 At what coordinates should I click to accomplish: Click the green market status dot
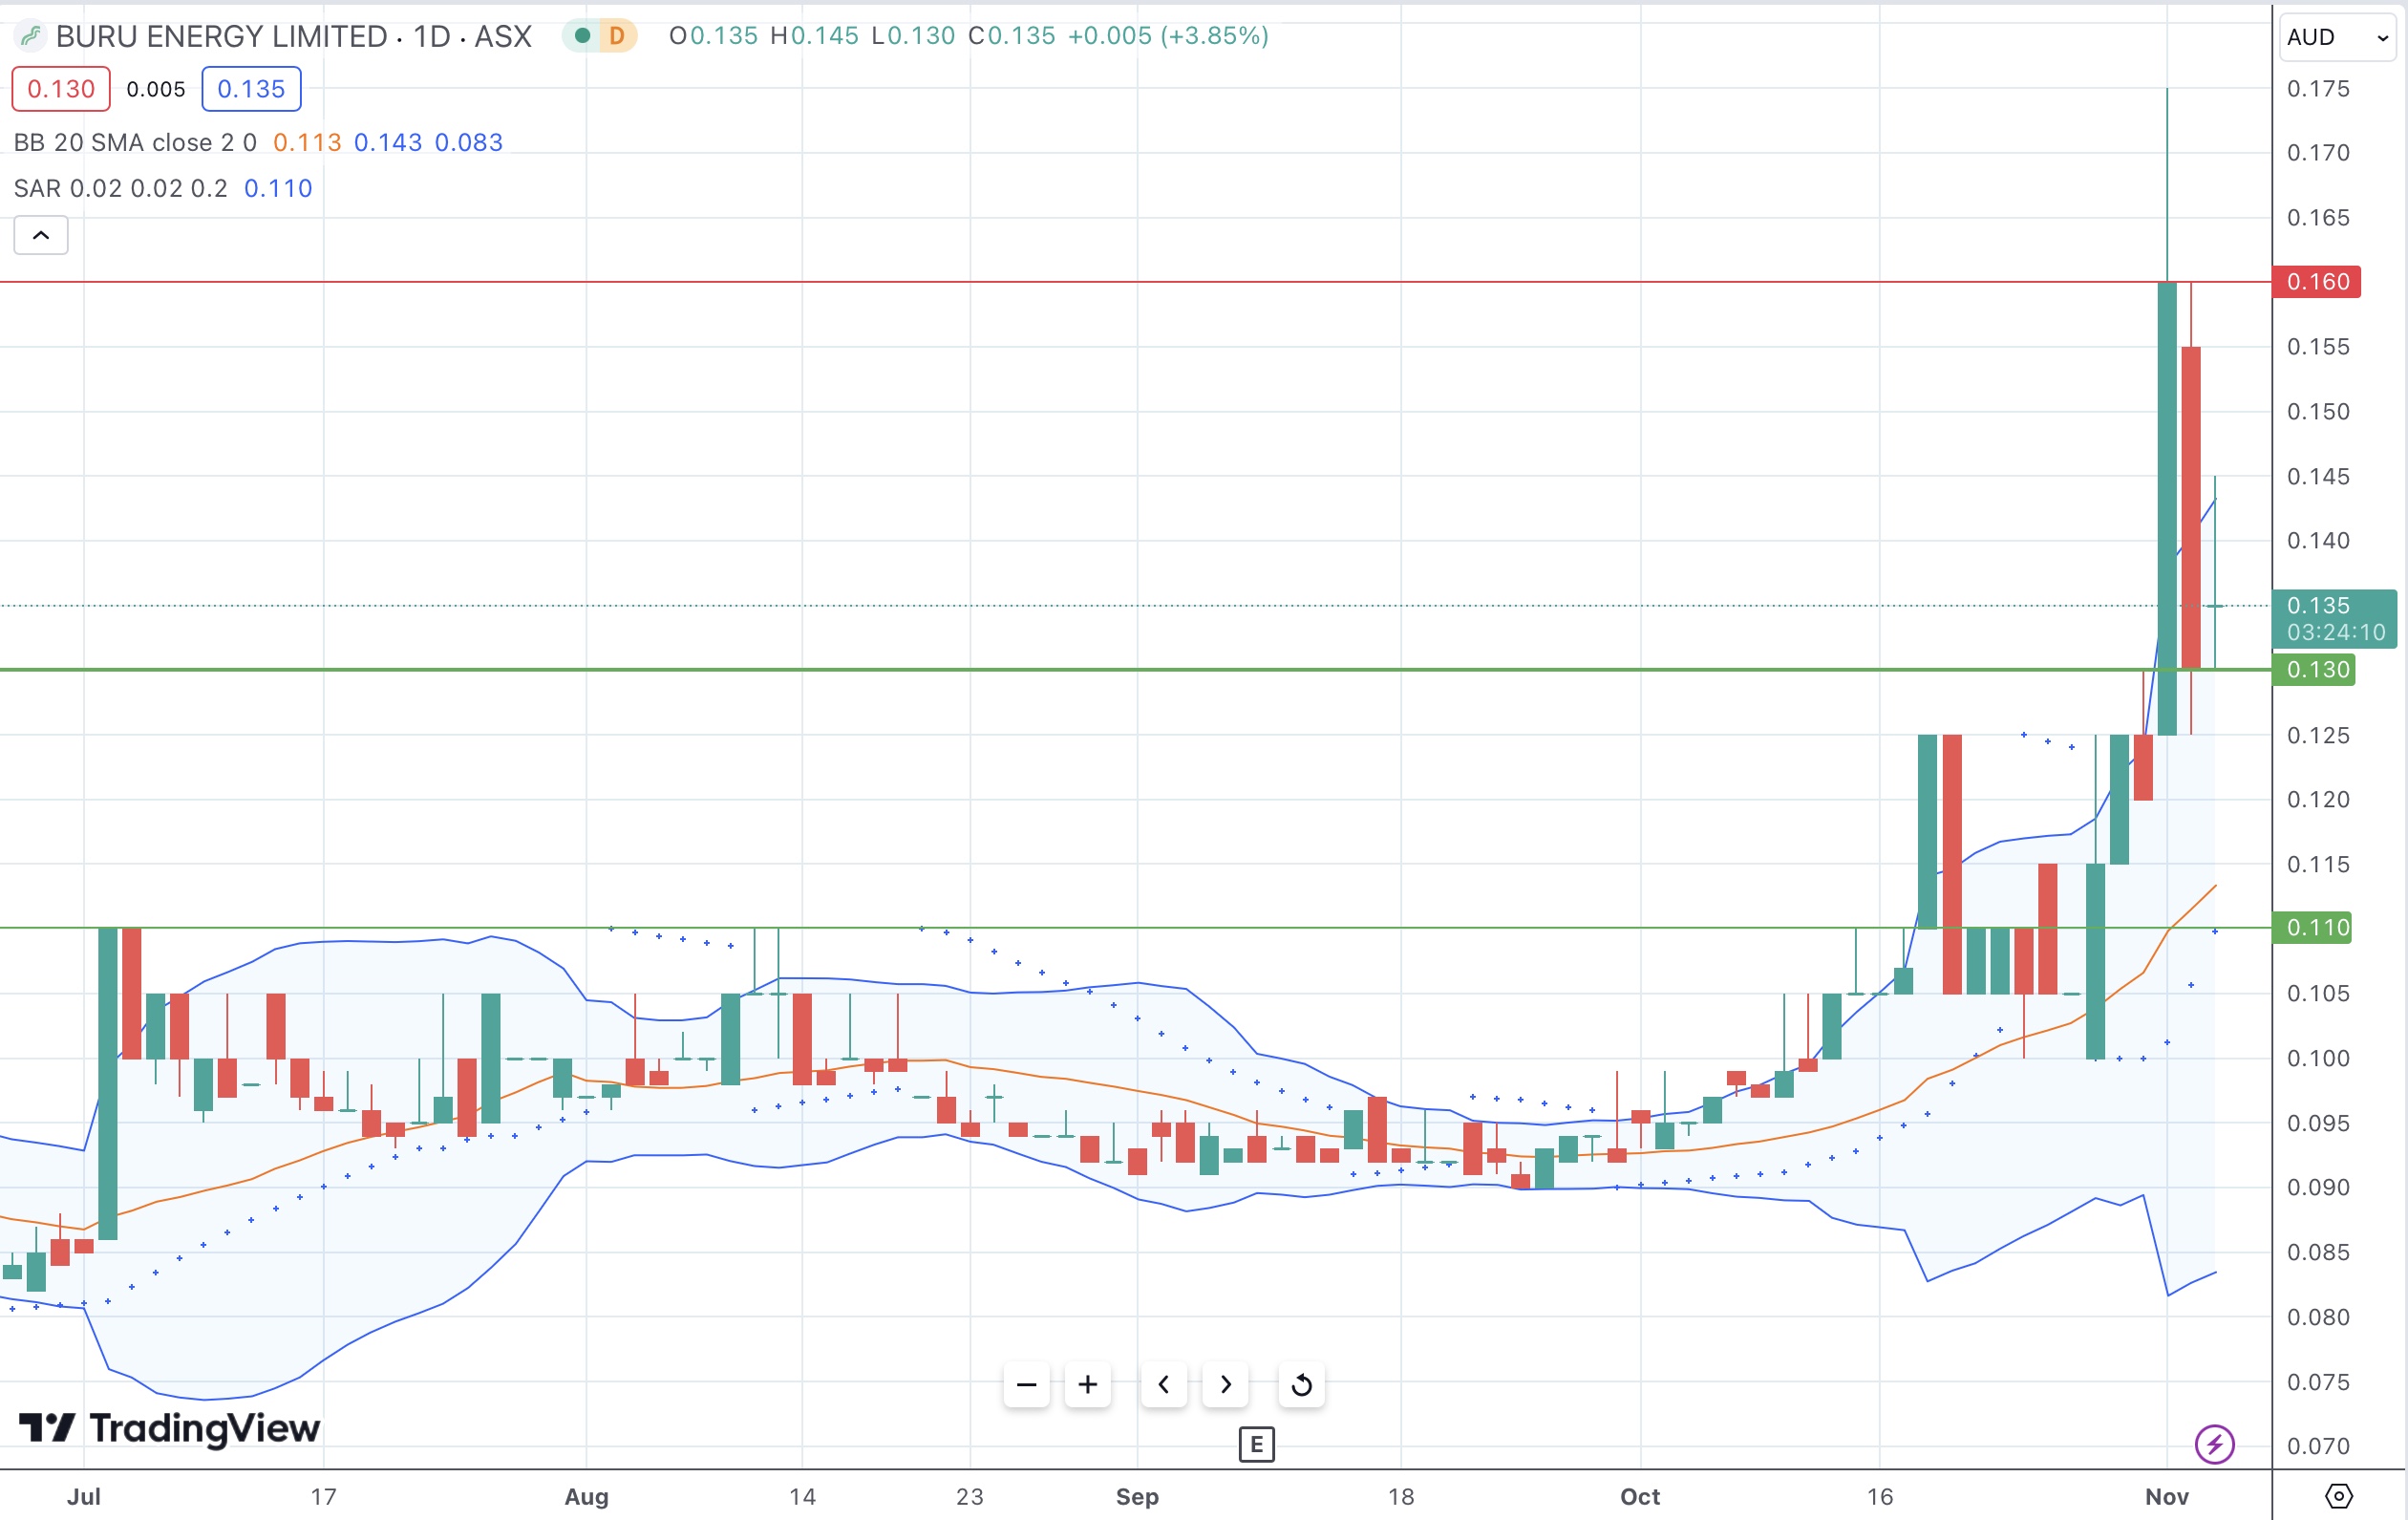click(582, 36)
